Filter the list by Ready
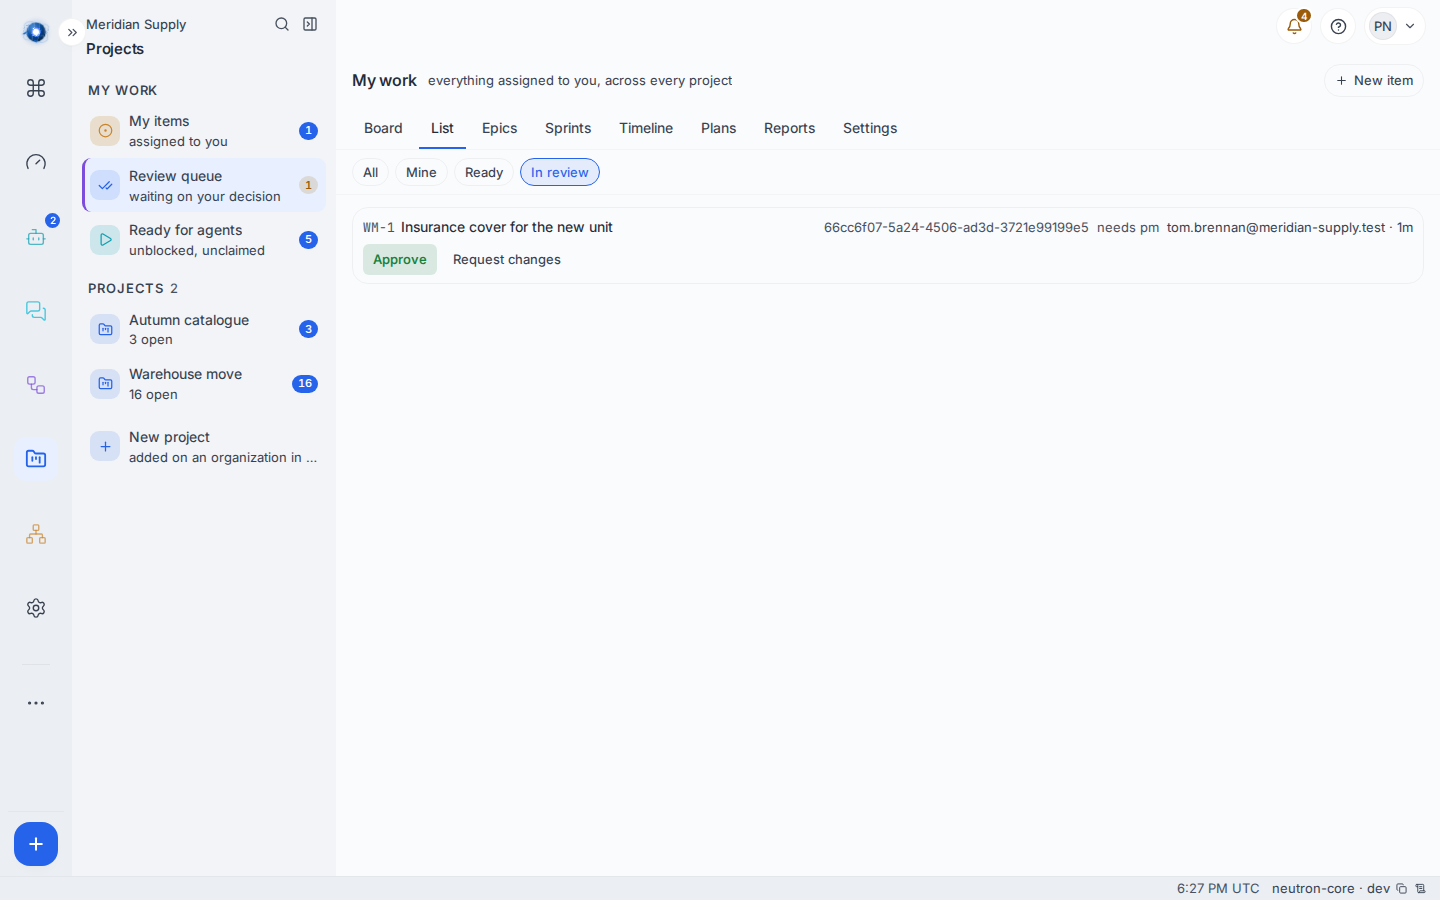The height and width of the screenshot is (900, 1440). [x=484, y=172]
